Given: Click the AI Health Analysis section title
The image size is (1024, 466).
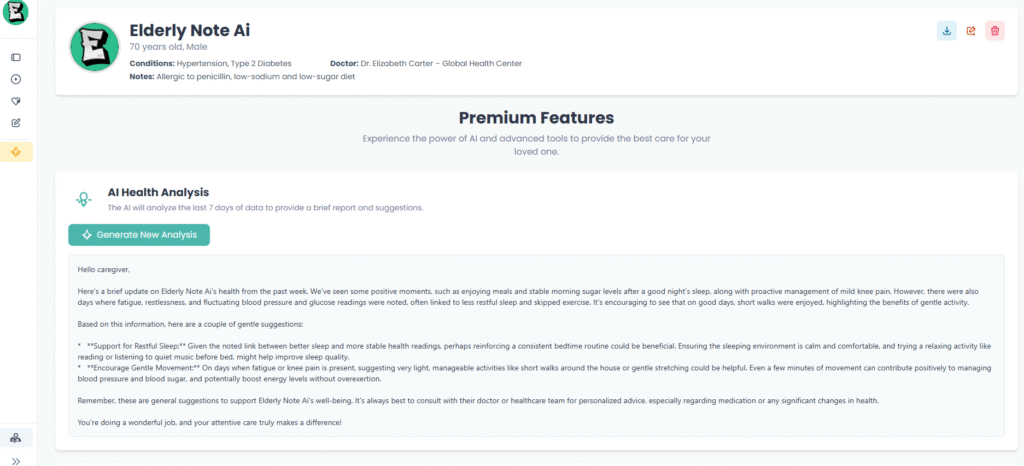Looking at the screenshot, I should tap(158, 192).
